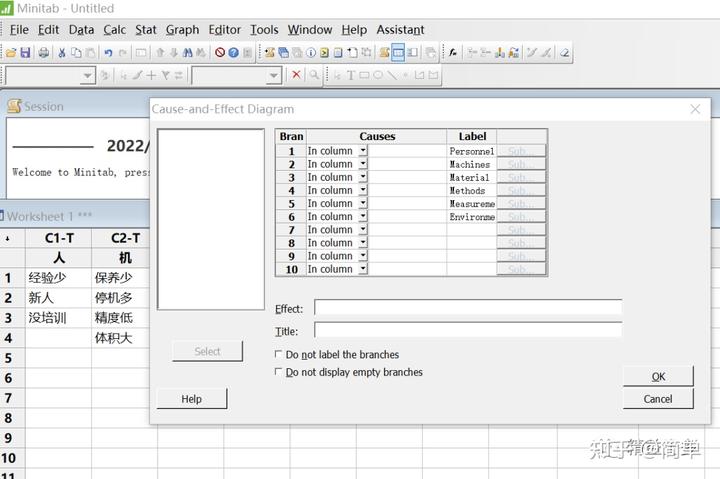
Task: Open the Data menu
Action: [81, 30]
